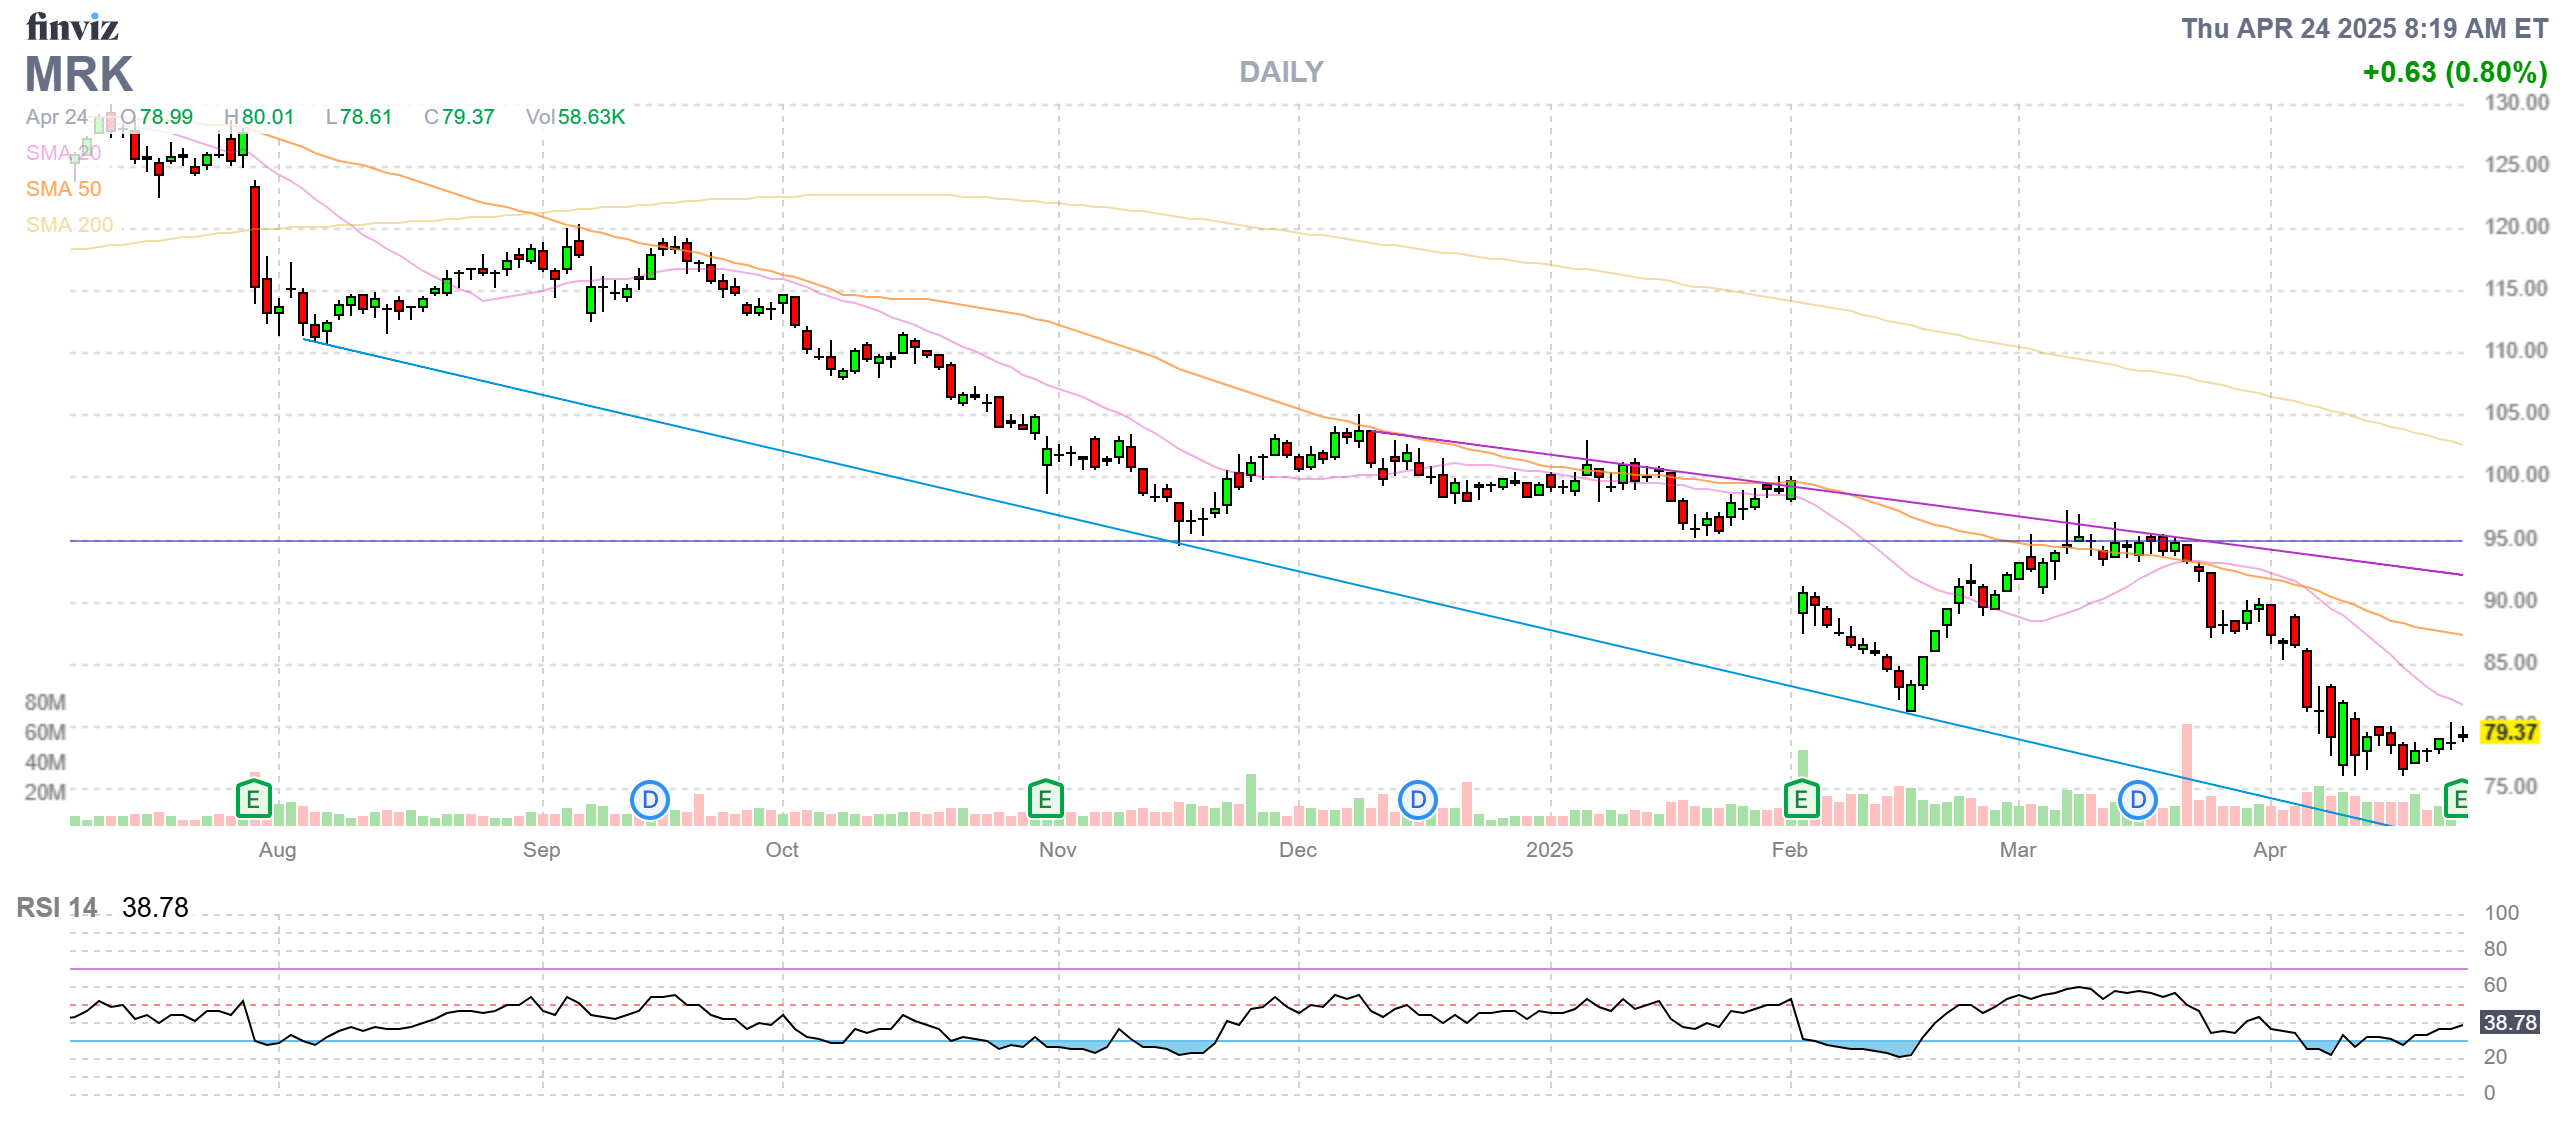Viewport: 2574px width, 1124px height.
Task: Click the 2025 label on time axis
Action: click(1549, 850)
